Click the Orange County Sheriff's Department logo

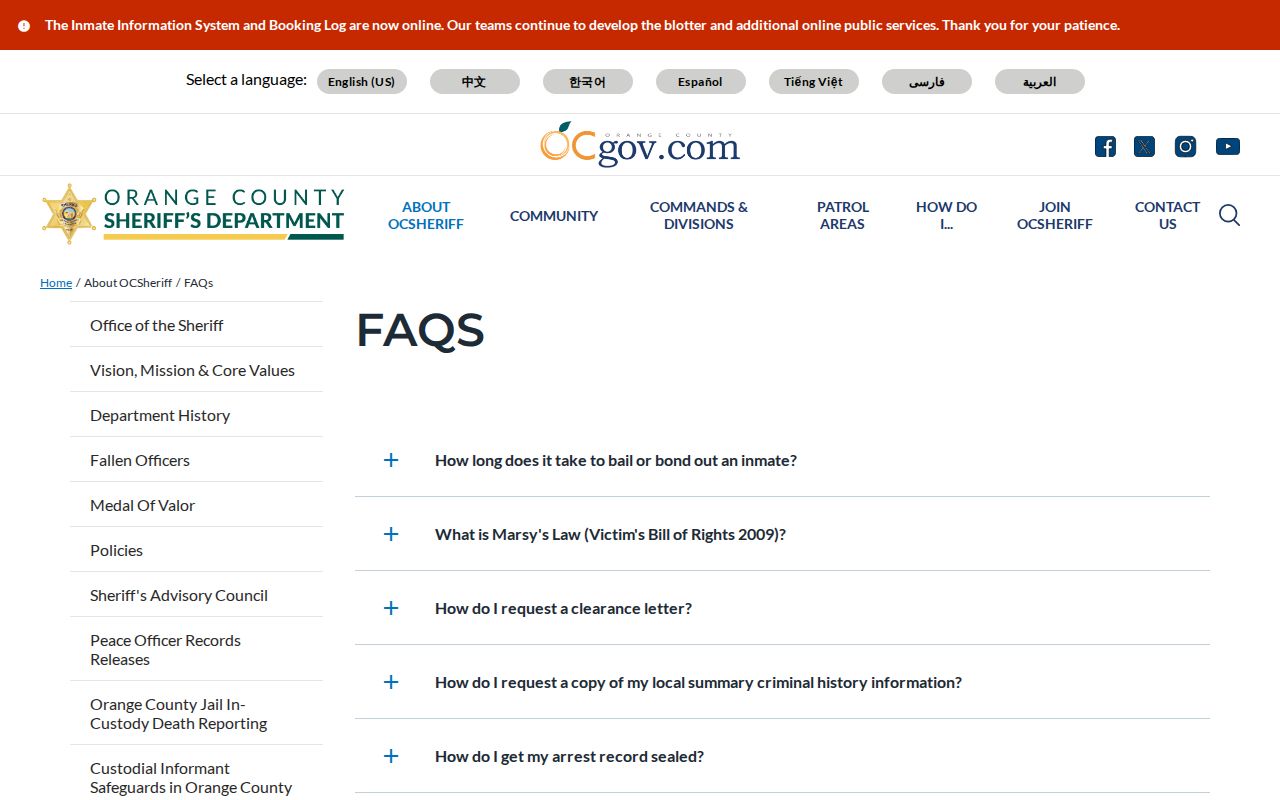click(x=193, y=214)
